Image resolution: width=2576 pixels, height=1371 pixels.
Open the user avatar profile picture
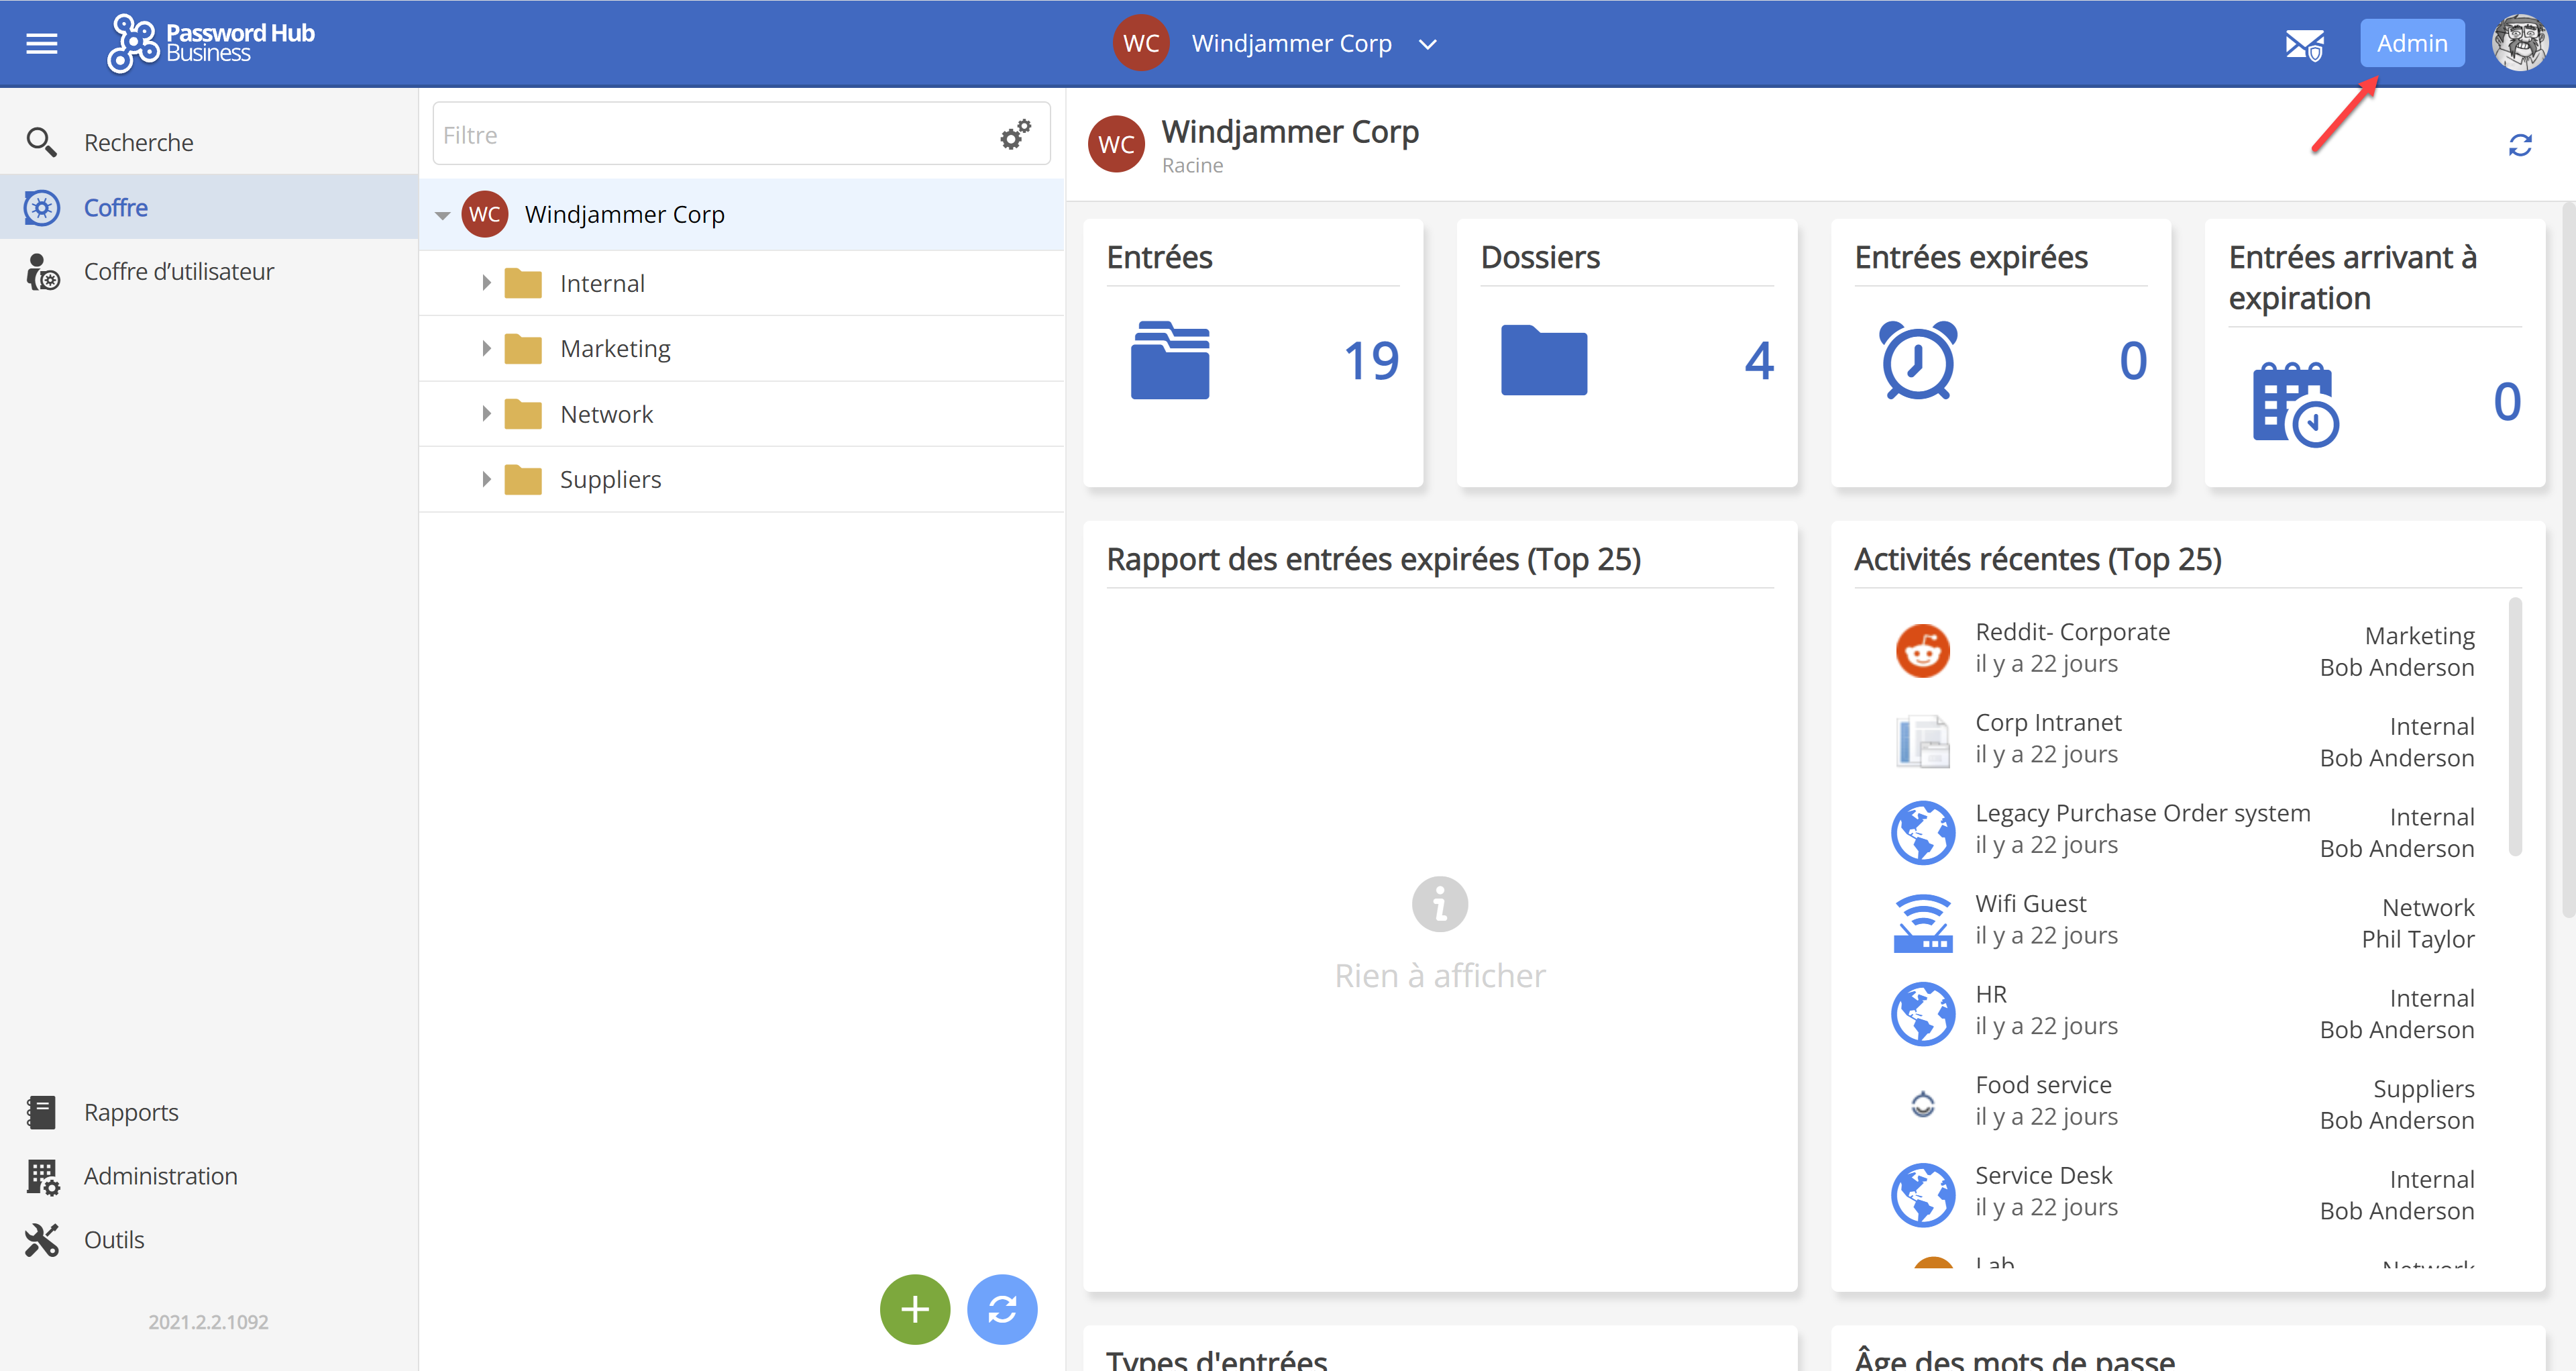(2519, 43)
